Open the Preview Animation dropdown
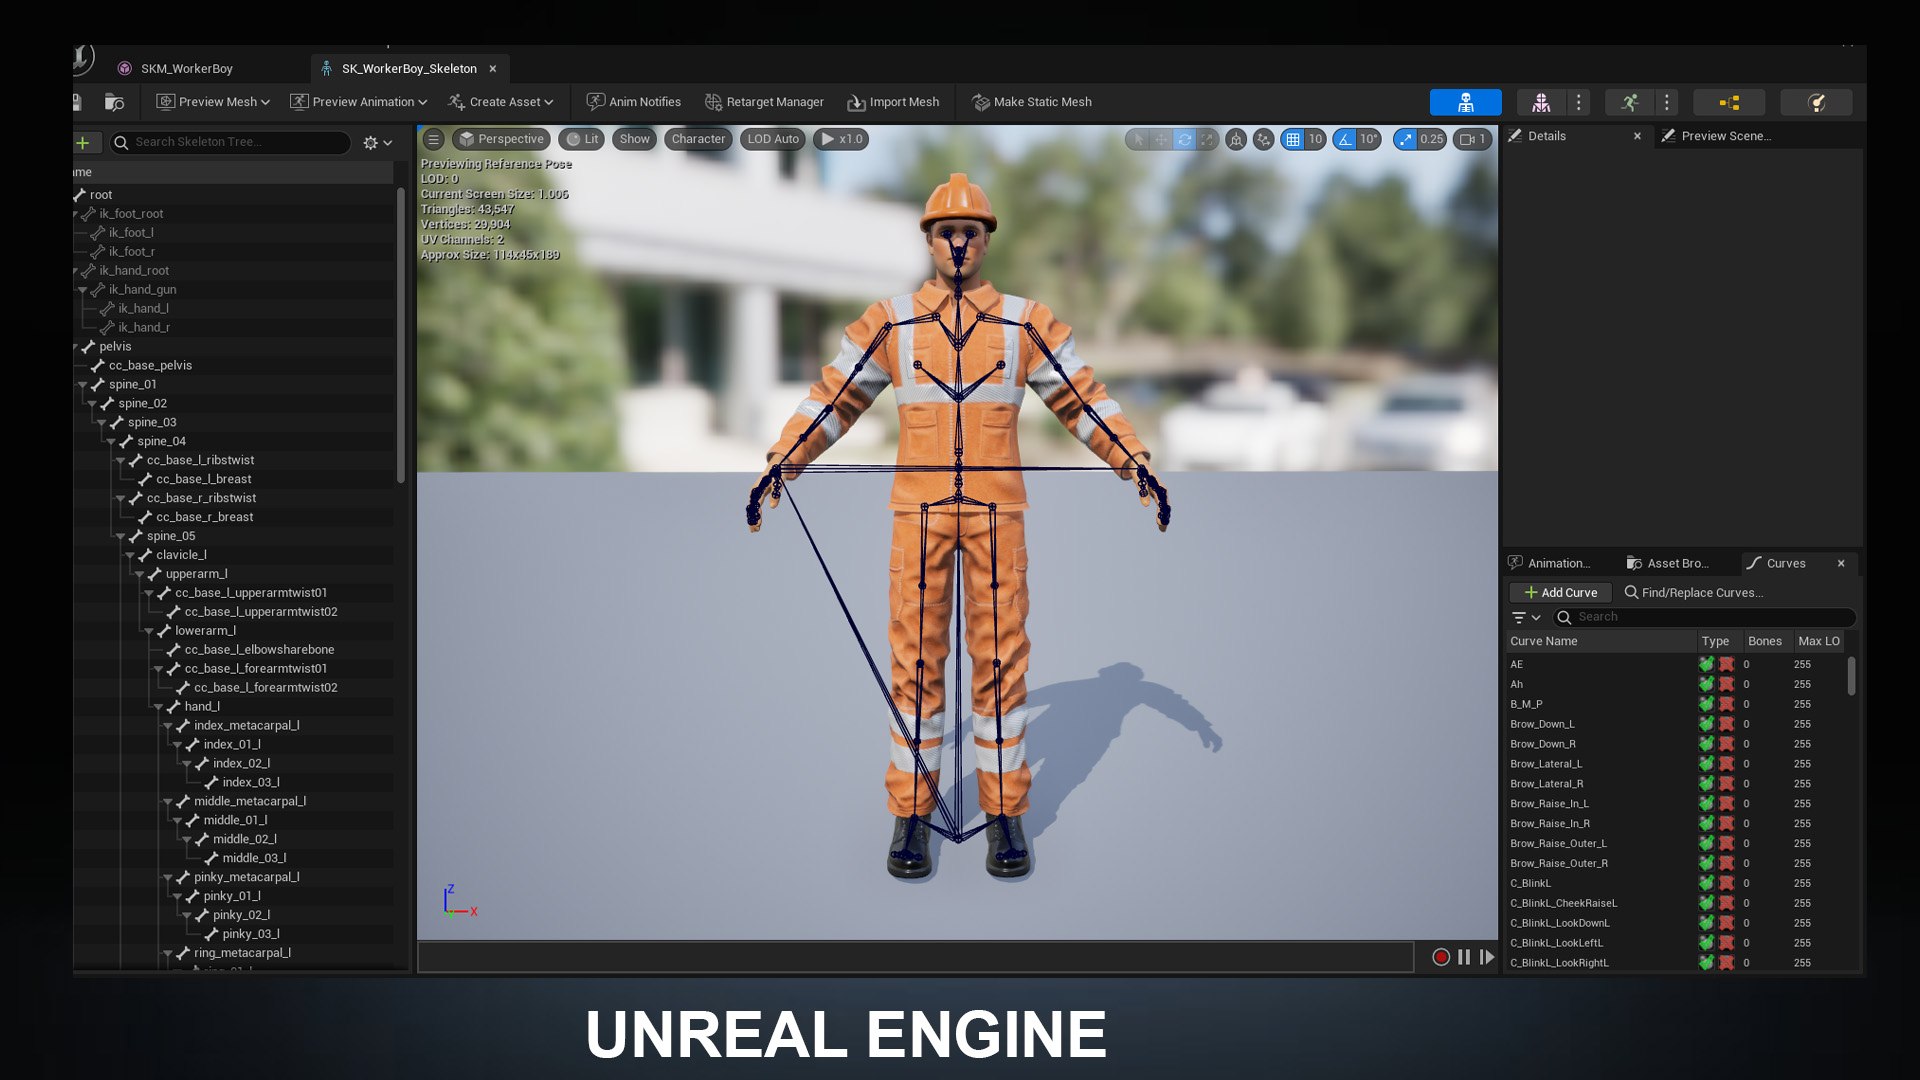The height and width of the screenshot is (1080, 1920). pos(358,102)
